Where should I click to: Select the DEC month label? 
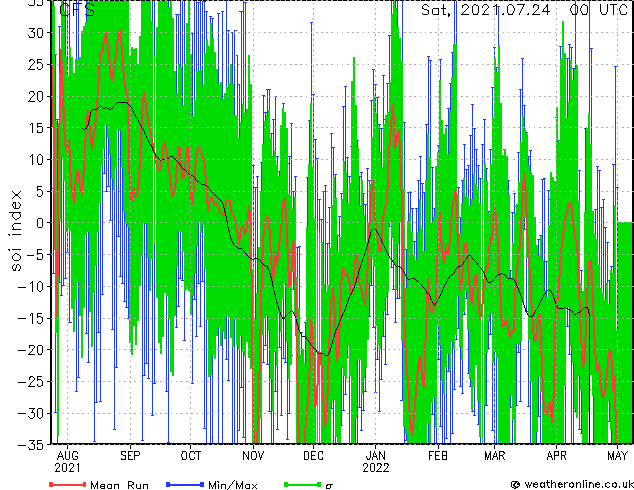pyautogui.click(x=313, y=454)
